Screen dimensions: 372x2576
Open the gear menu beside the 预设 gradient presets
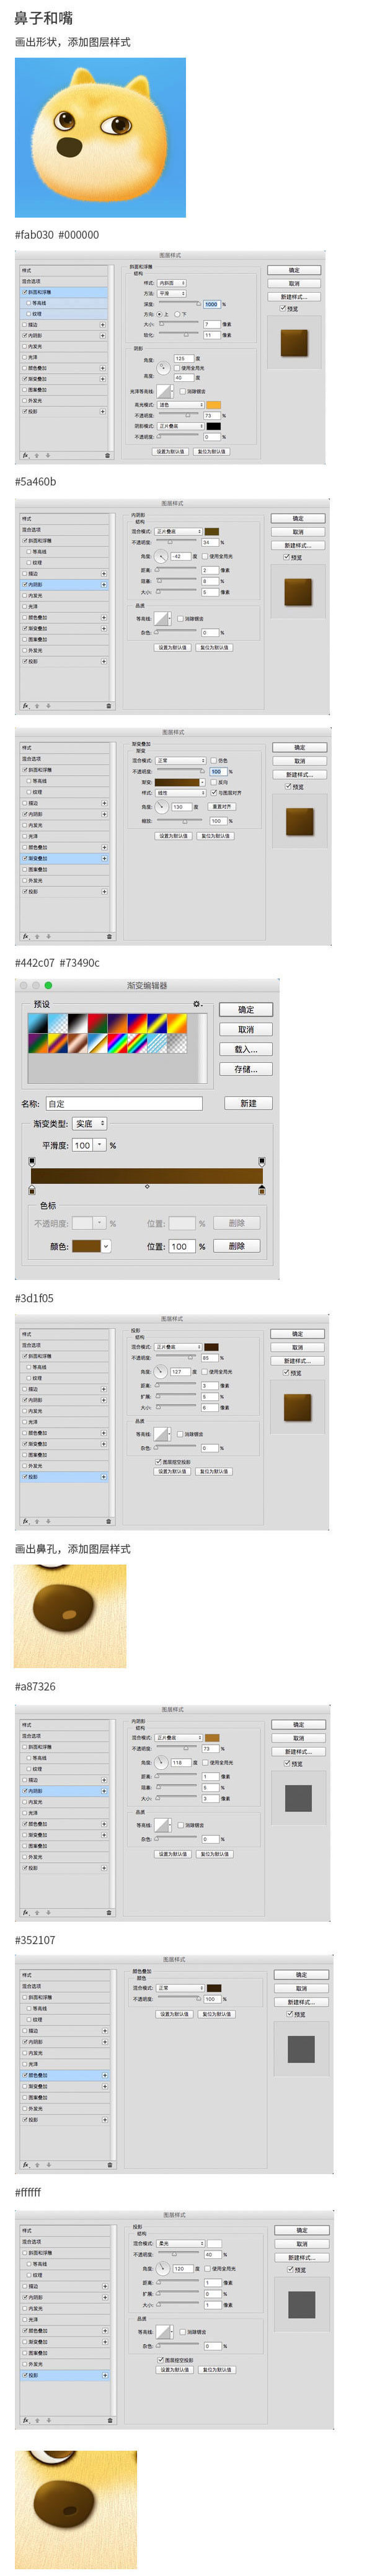click(198, 1003)
